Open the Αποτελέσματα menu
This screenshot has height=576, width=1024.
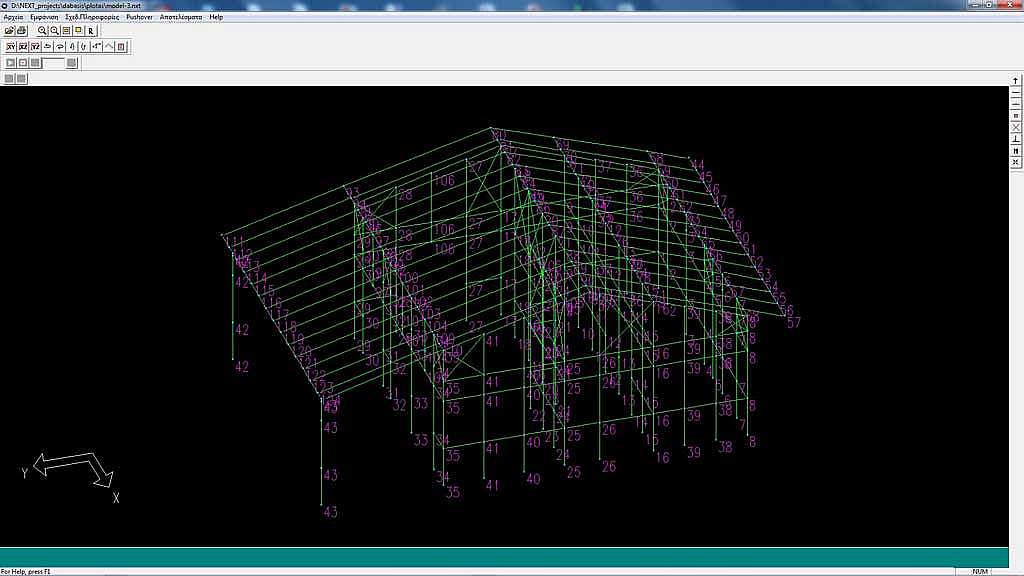point(181,17)
